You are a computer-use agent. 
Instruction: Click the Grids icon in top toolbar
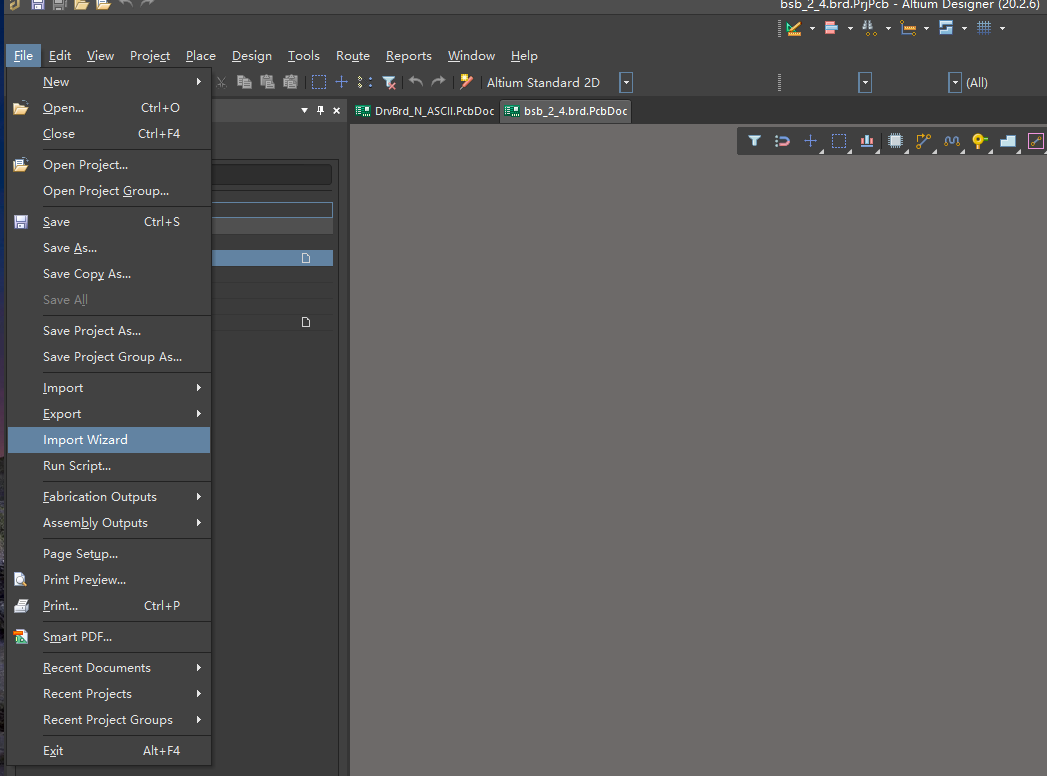(x=984, y=28)
